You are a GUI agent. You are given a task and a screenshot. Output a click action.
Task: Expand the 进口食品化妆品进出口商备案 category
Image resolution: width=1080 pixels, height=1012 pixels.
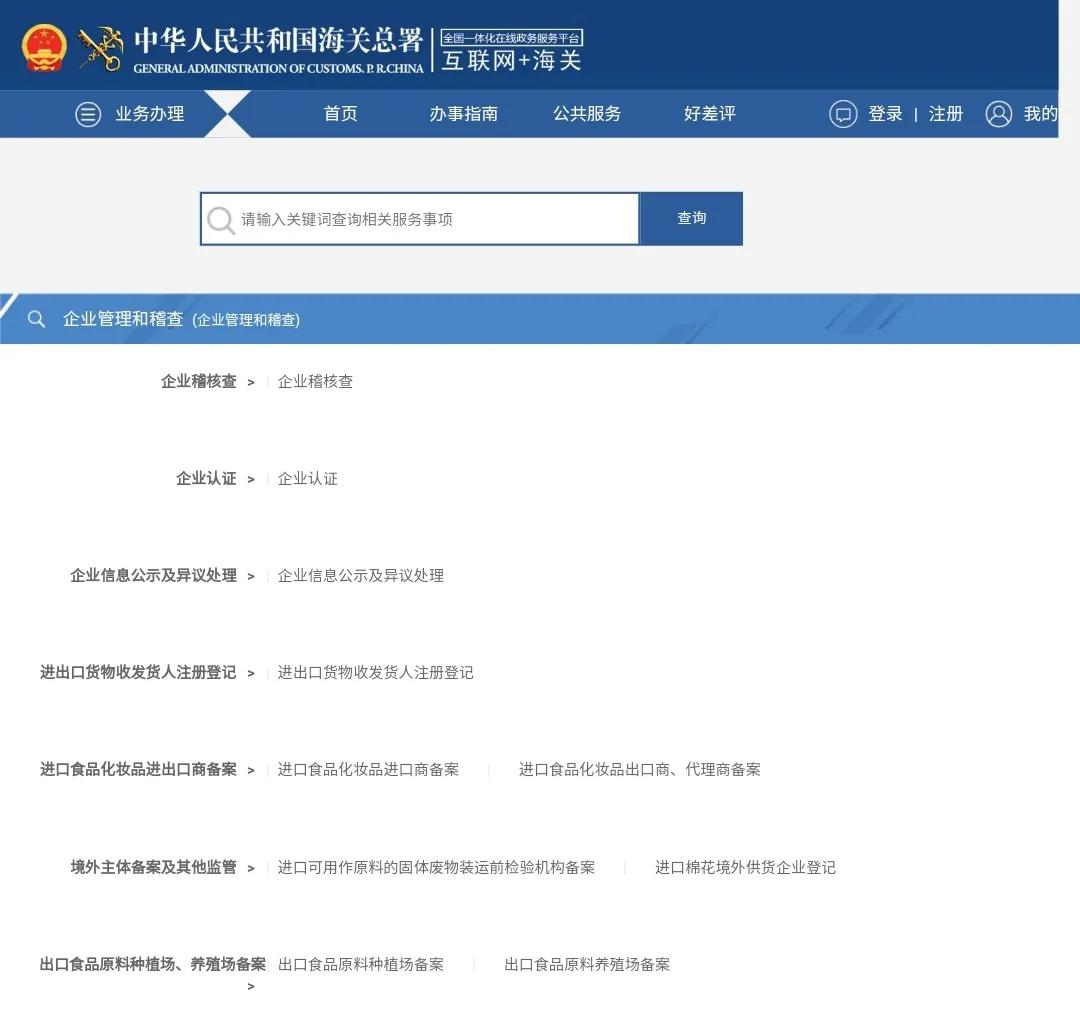click(x=251, y=770)
